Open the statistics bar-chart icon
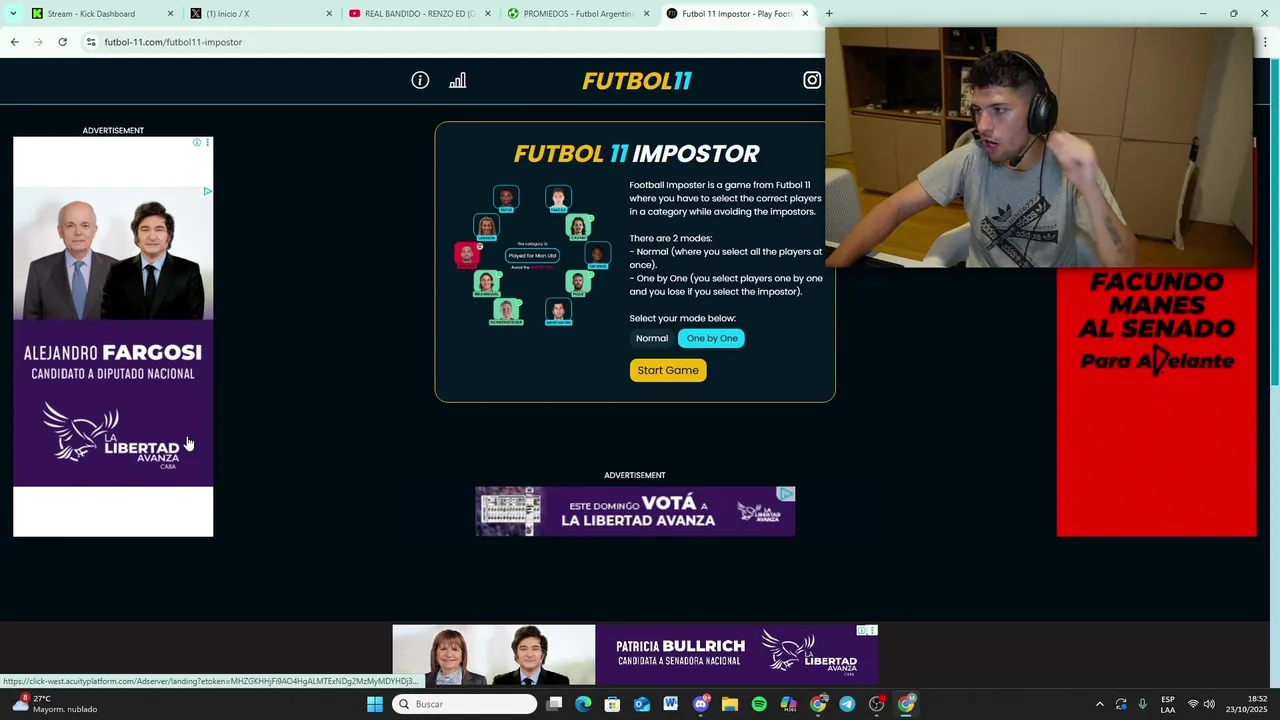 click(x=458, y=80)
